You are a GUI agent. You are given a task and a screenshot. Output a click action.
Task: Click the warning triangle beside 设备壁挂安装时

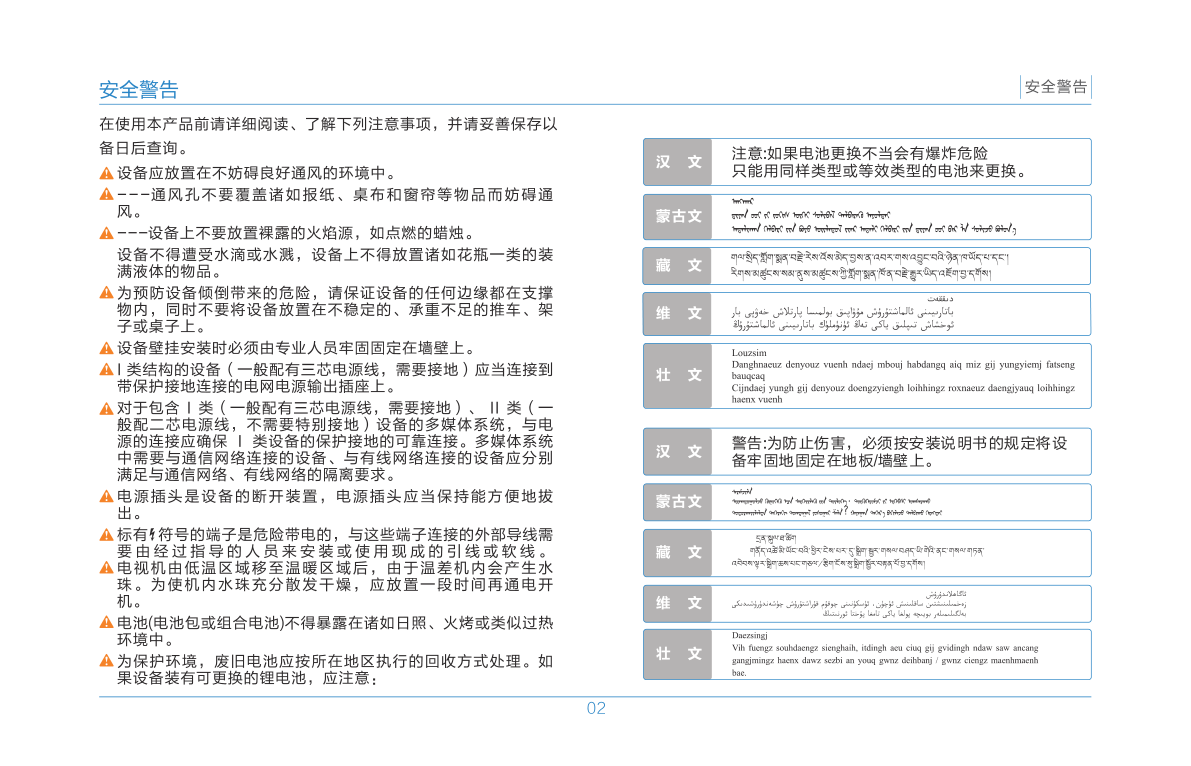tap(106, 349)
